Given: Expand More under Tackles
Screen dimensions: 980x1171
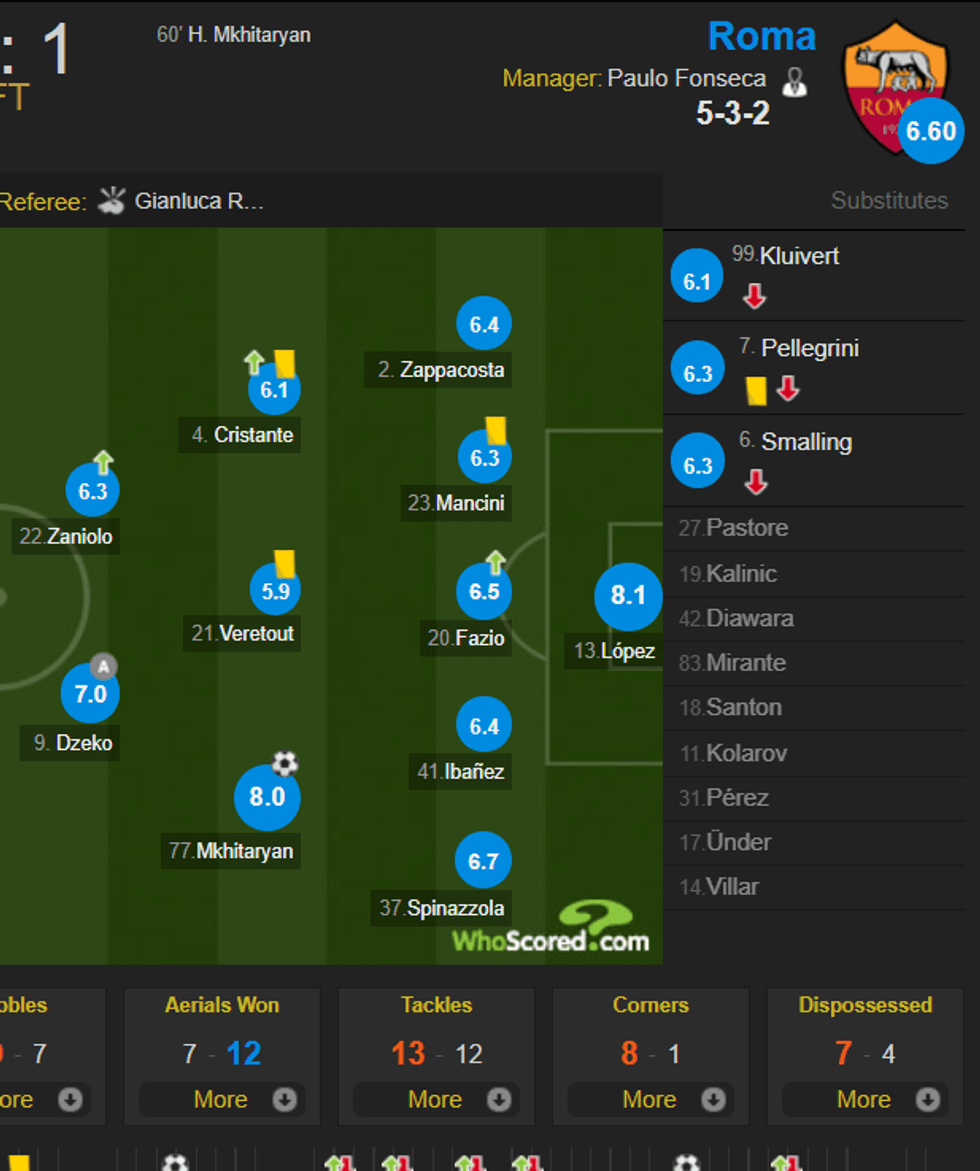Looking at the screenshot, I should pos(436,1100).
